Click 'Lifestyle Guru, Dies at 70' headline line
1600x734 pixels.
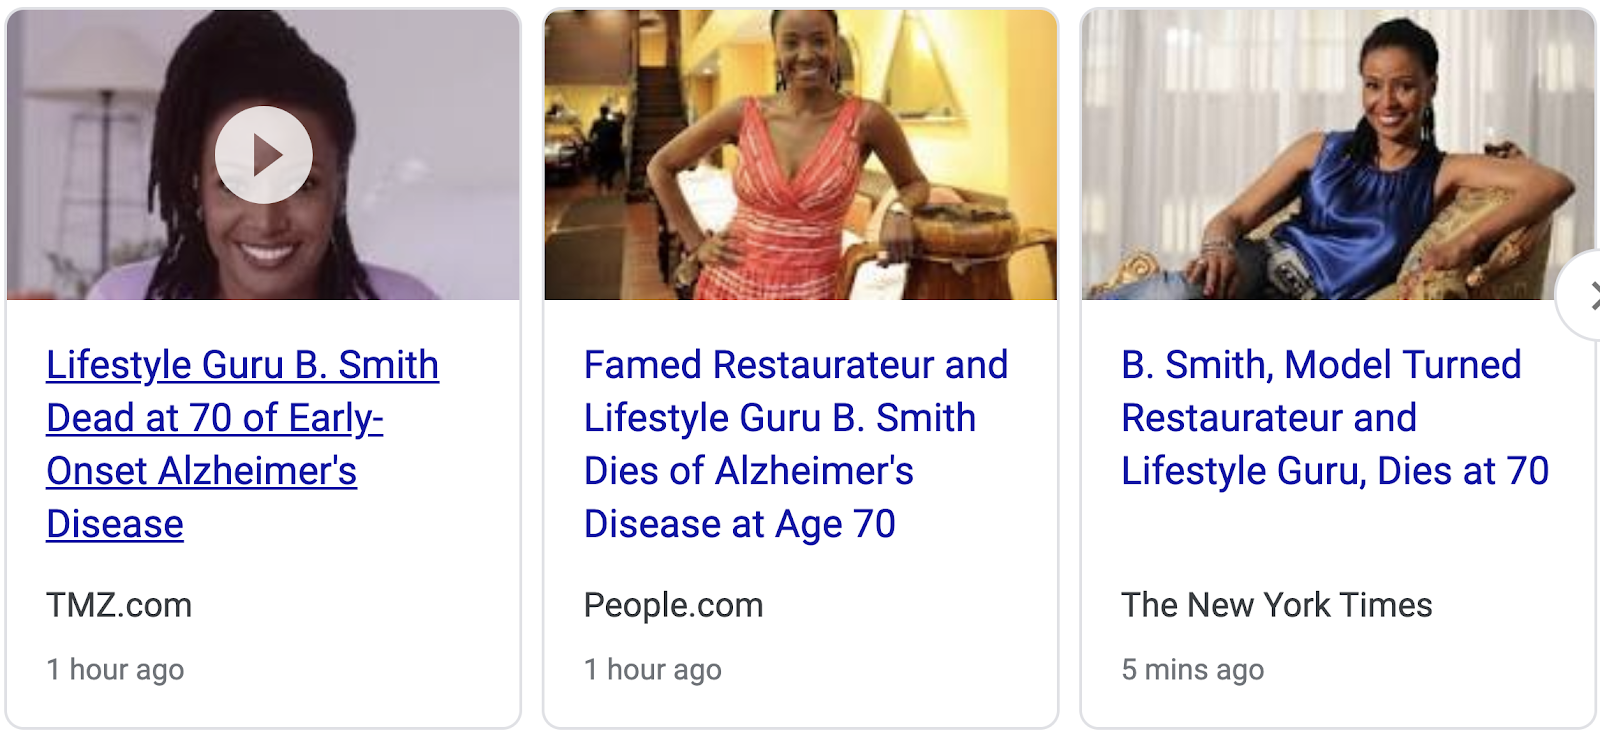1334,472
